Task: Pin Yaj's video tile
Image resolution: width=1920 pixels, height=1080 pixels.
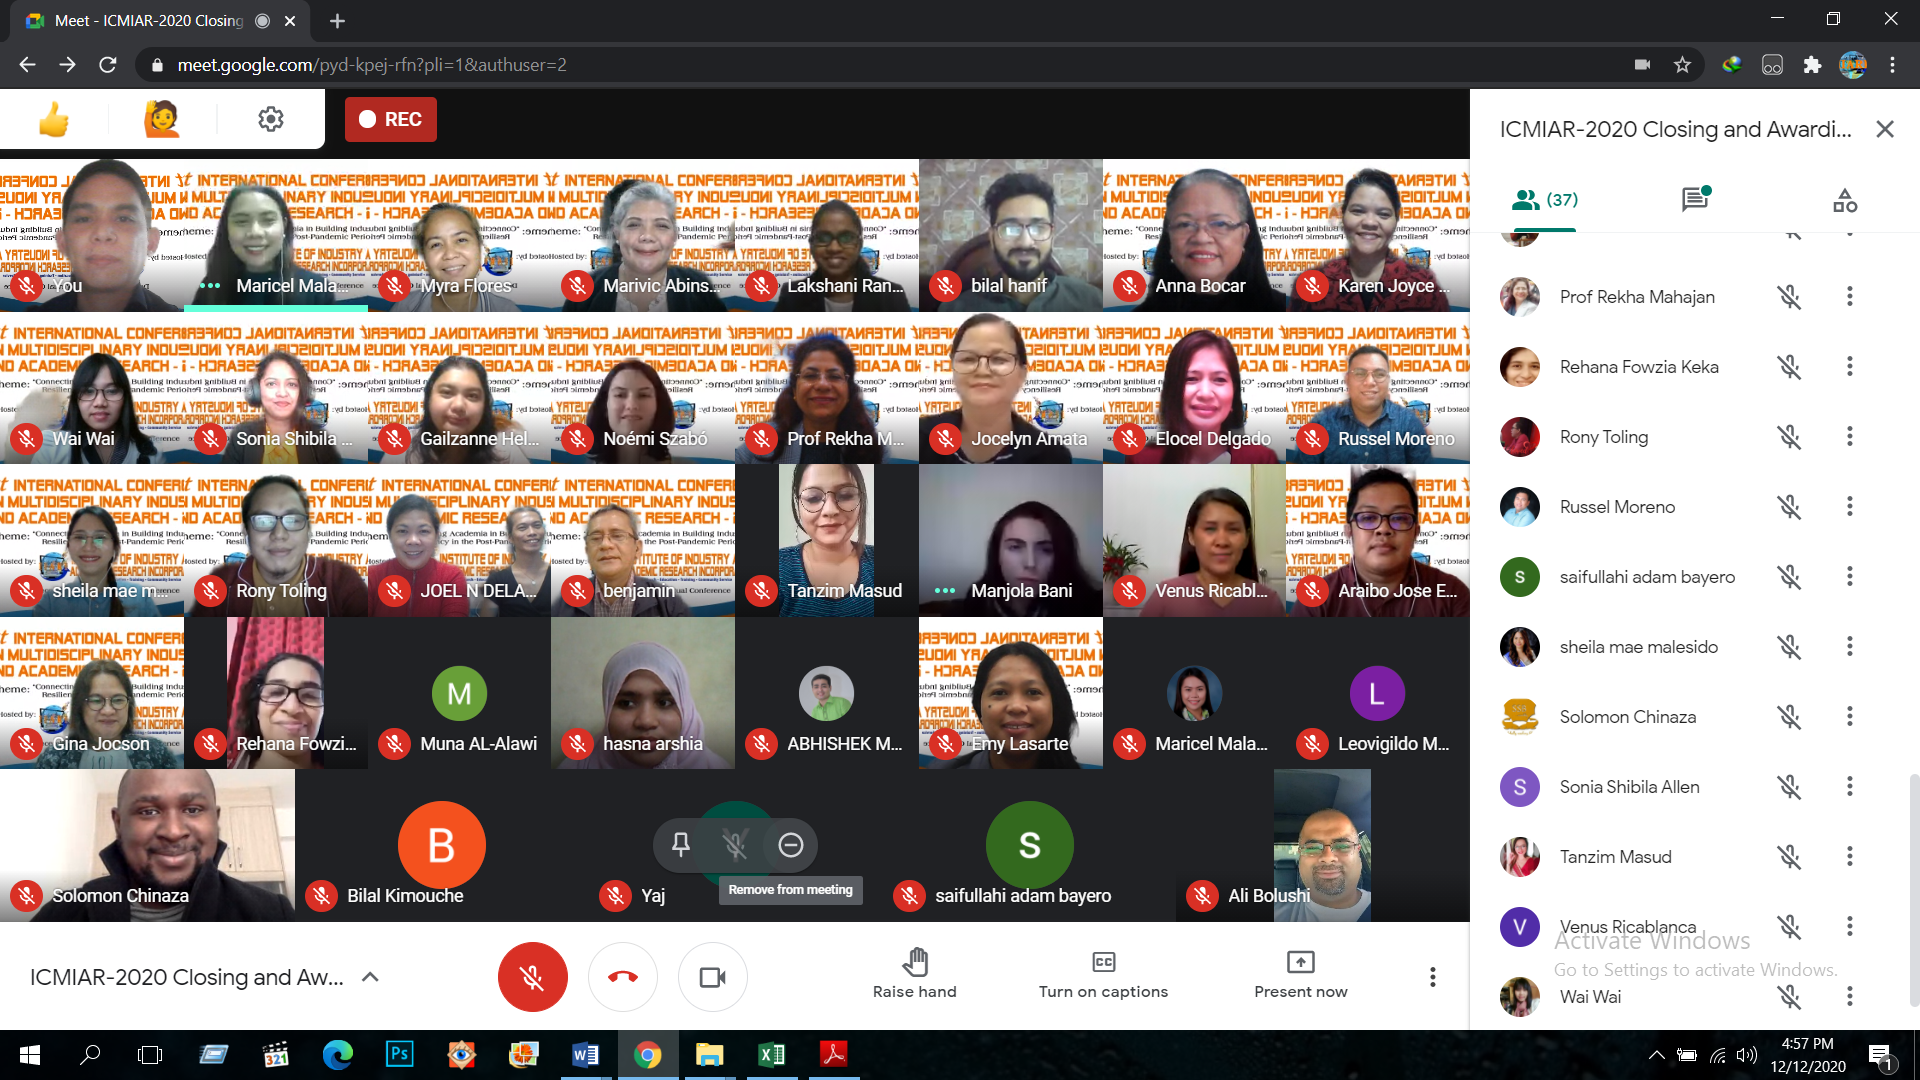Action: 681,845
